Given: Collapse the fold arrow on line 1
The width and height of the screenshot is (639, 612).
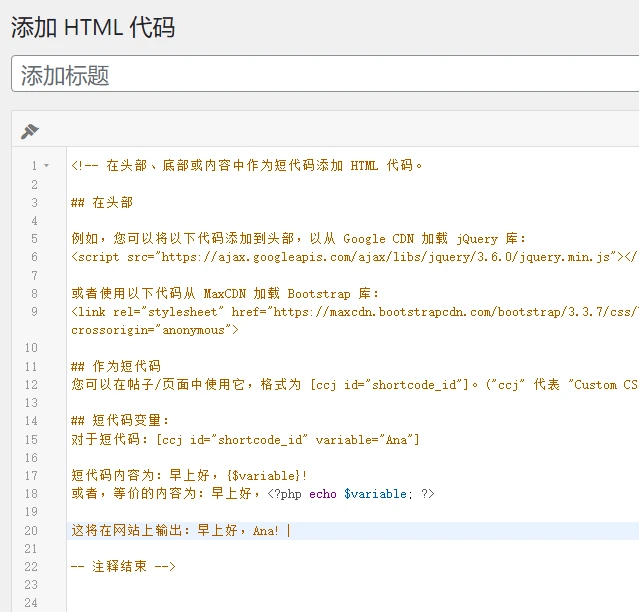Looking at the screenshot, I should pyautogui.click(x=46, y=165).
